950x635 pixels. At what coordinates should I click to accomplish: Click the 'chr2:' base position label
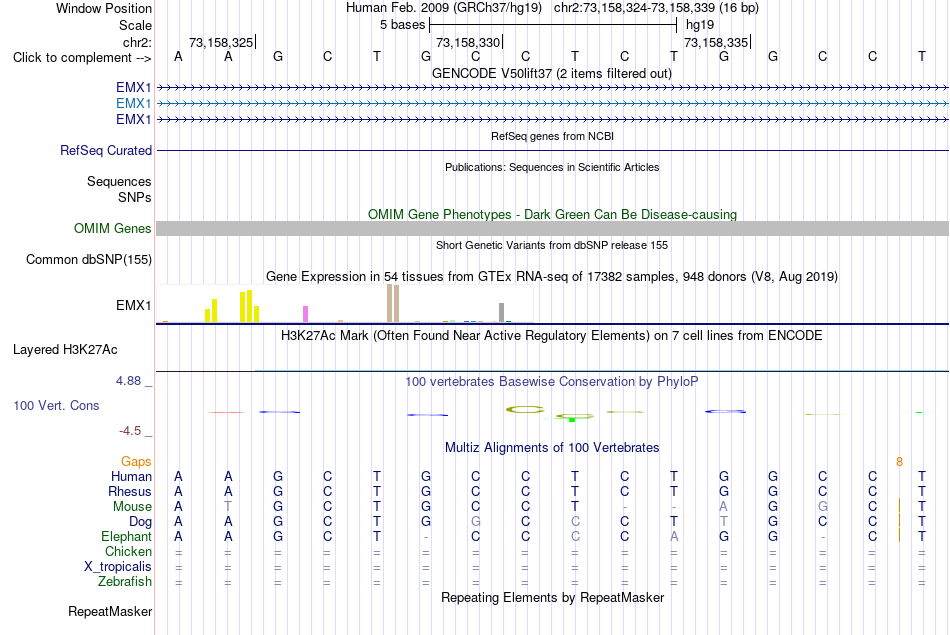[137, 42]
